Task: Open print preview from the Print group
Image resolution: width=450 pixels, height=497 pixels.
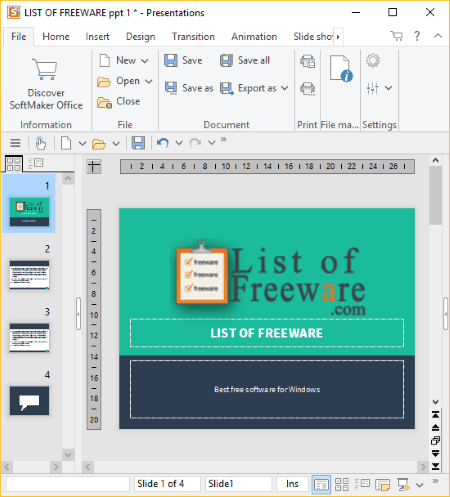Action: tap(307, 61)
